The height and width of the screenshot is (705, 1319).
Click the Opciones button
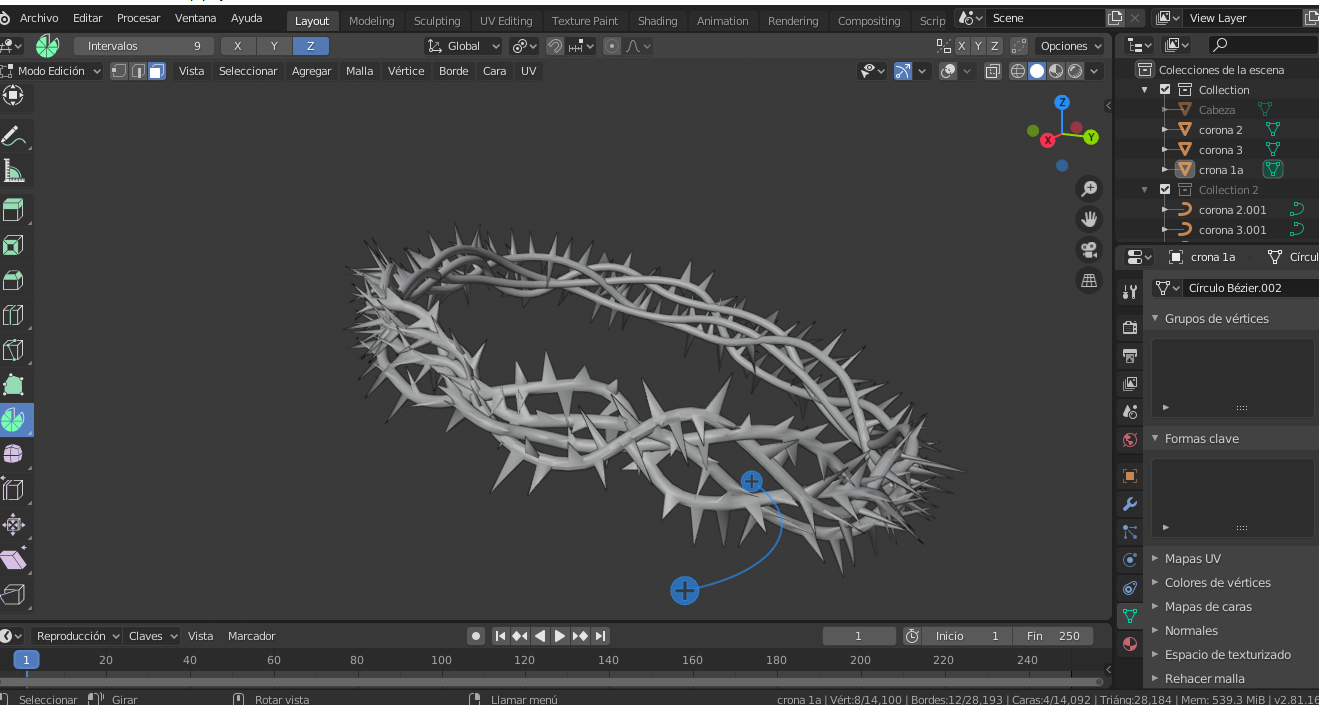(1070, 46)
